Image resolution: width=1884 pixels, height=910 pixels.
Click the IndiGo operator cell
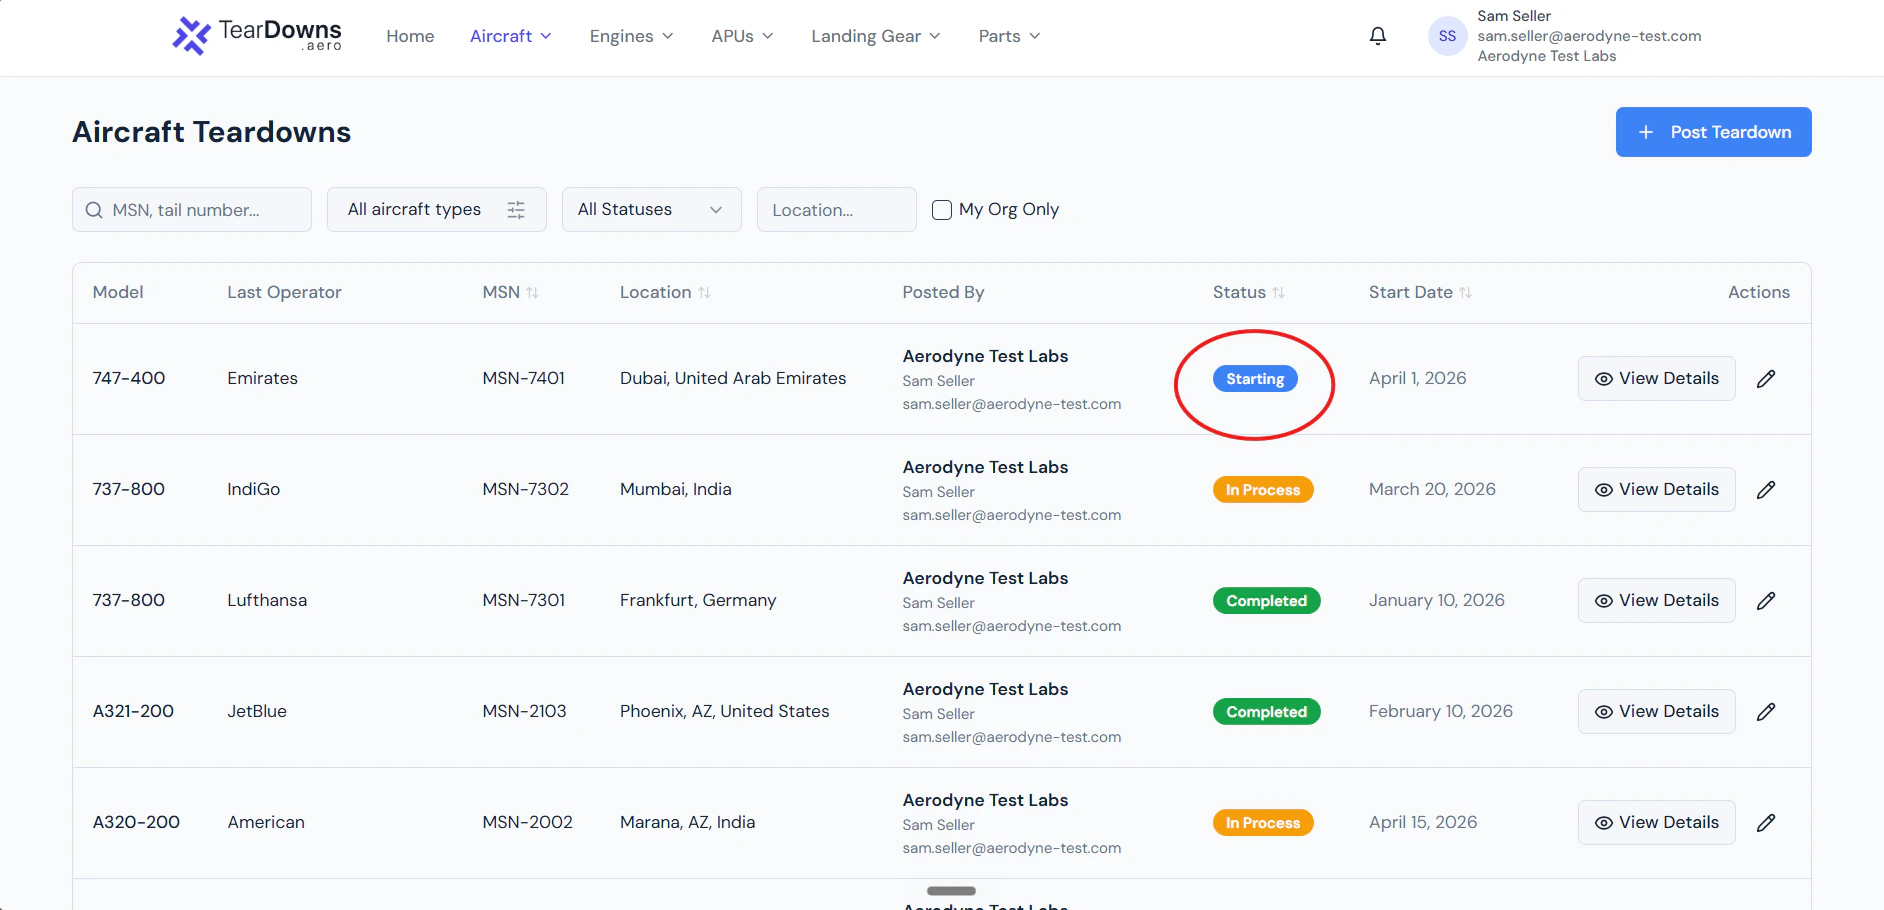[x=254, y=490]
